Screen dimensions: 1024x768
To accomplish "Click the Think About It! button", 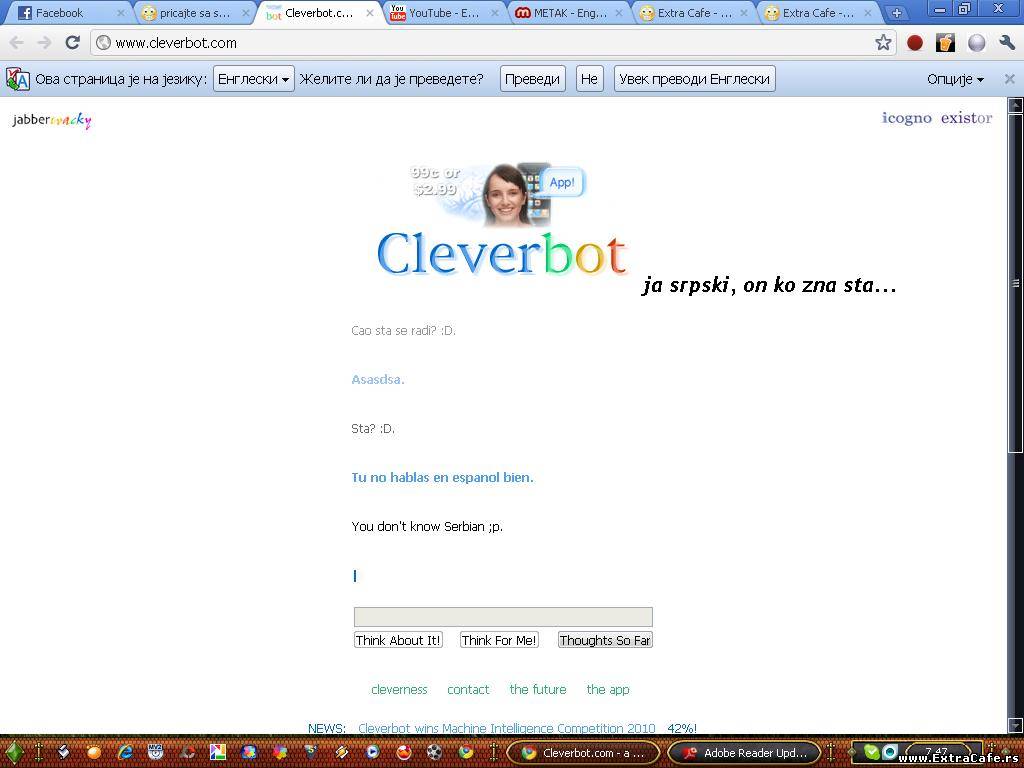I will (398, 640).
